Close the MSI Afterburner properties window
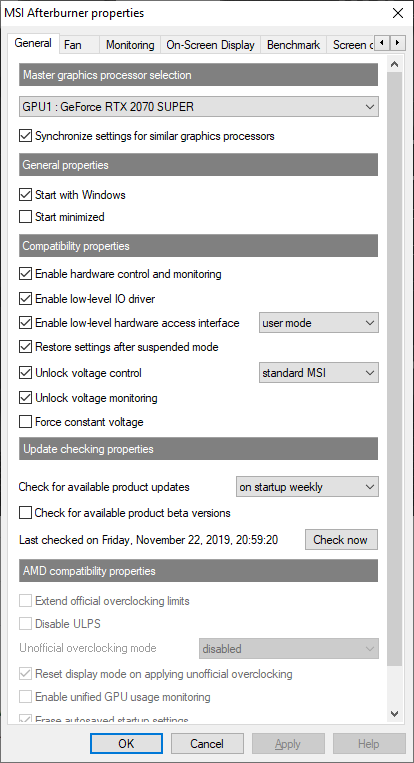Screen dimensions: 414x763 [397, 13]
